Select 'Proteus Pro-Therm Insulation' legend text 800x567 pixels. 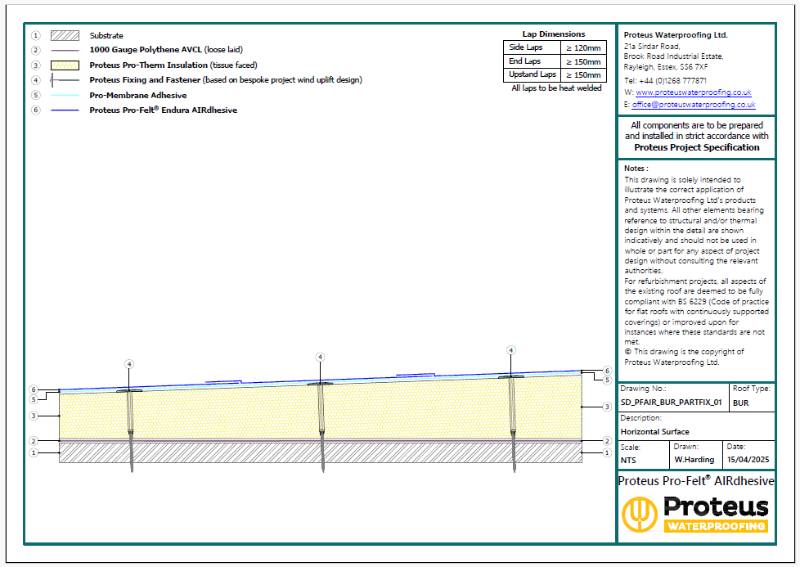pos(148,65)
